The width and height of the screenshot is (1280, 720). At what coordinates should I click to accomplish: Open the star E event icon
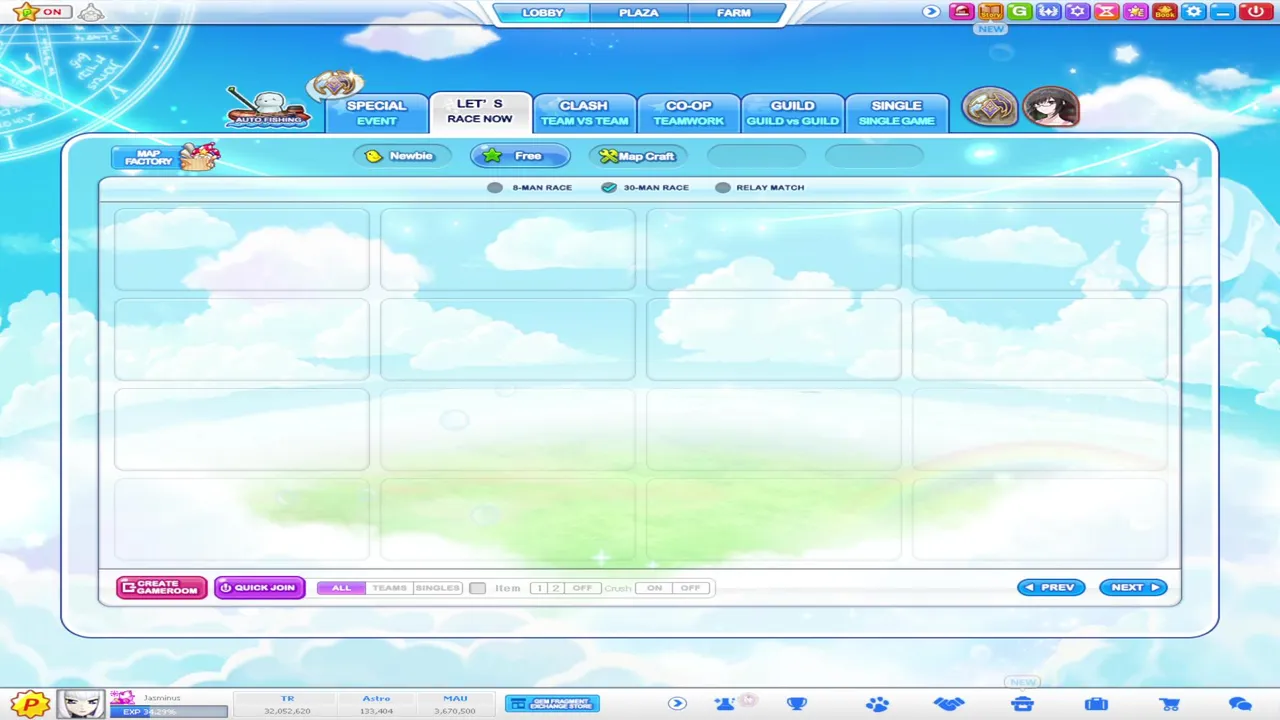click(1135, 12)
